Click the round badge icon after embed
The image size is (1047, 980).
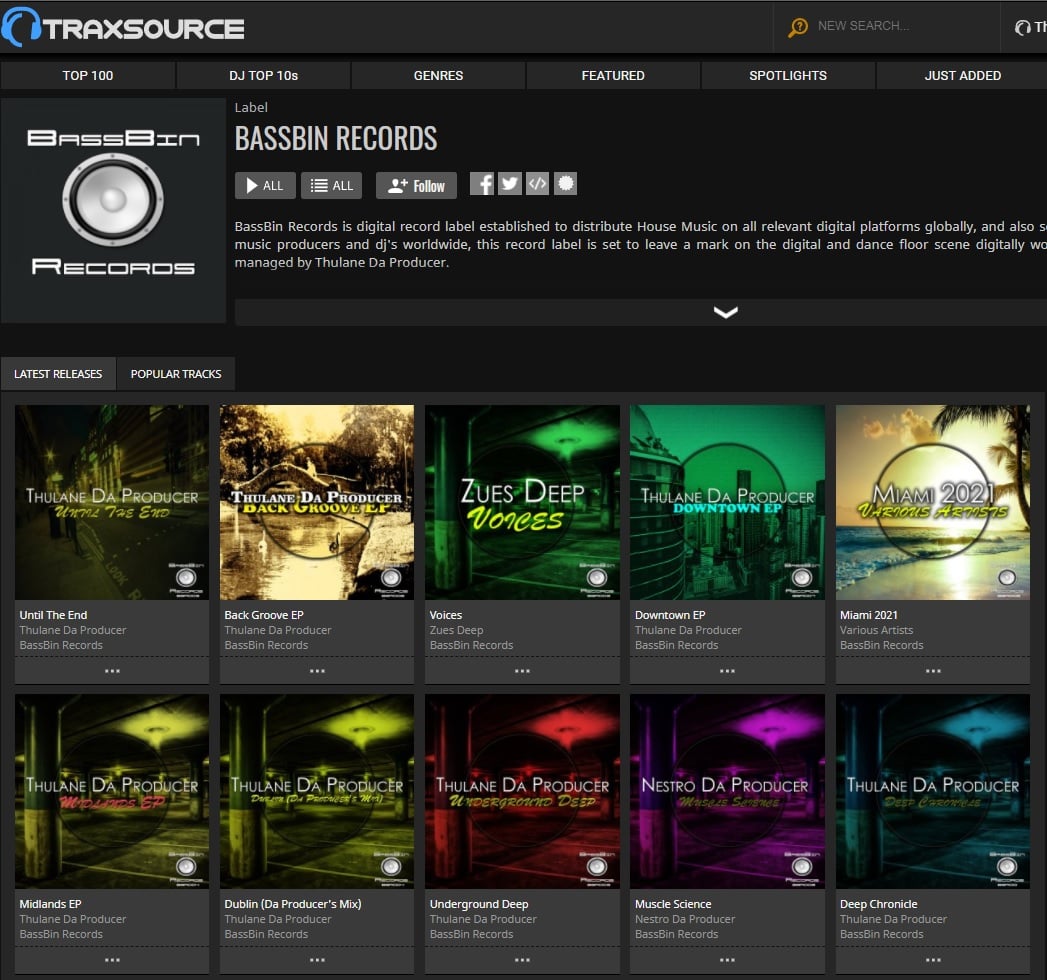point(566,184)
